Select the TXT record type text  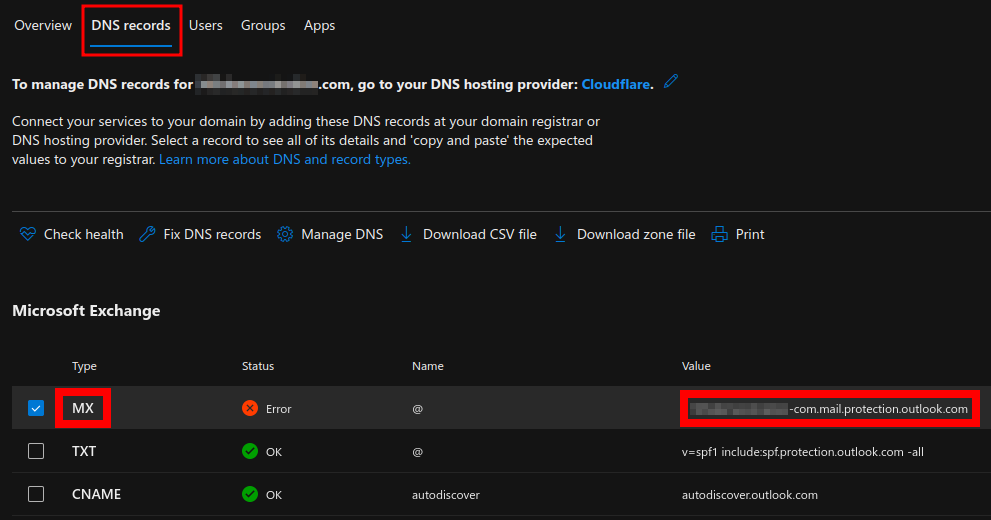[x=84, y=451]
